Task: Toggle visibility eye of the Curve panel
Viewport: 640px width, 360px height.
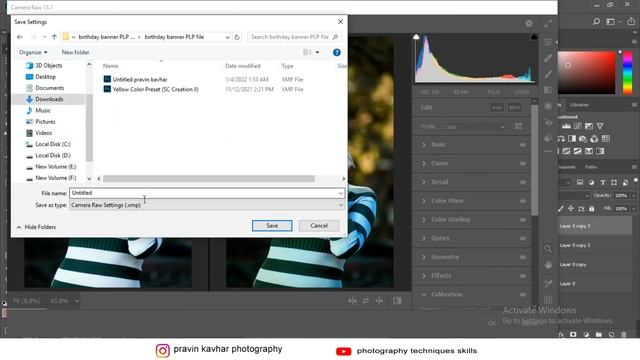Action: coord(523,164)
